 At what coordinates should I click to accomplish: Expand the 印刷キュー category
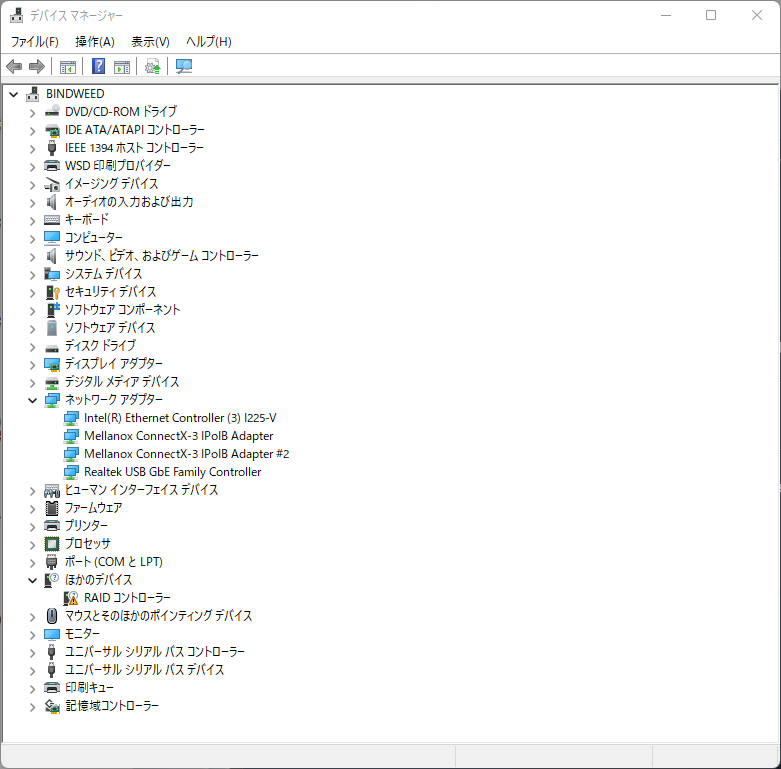coord(33,689)
